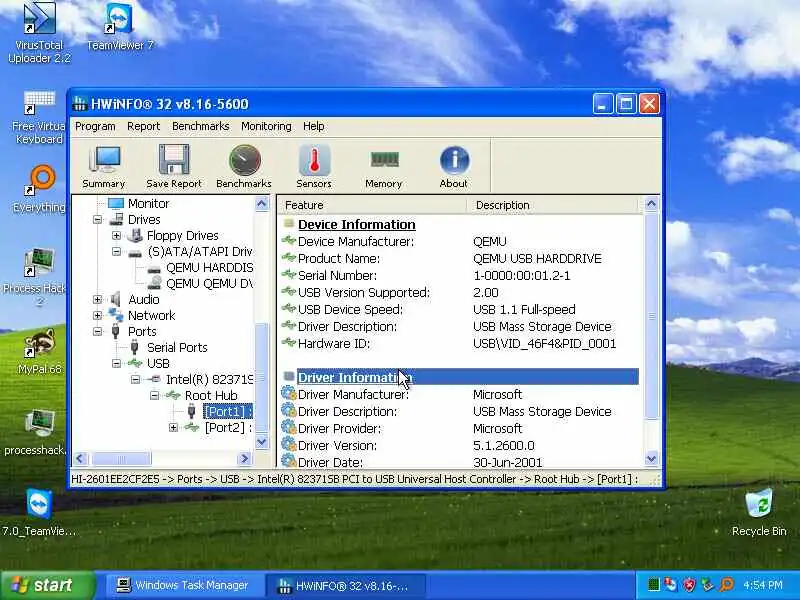Screen dimensions: 800x600
Task: Select the Hardware ID row
Action: [x=459, y=343]
